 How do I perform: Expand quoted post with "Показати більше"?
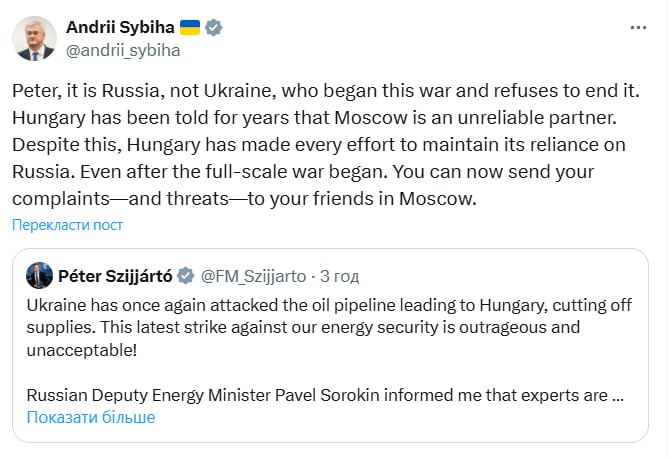pyautogui.click(x=90, y=417)
